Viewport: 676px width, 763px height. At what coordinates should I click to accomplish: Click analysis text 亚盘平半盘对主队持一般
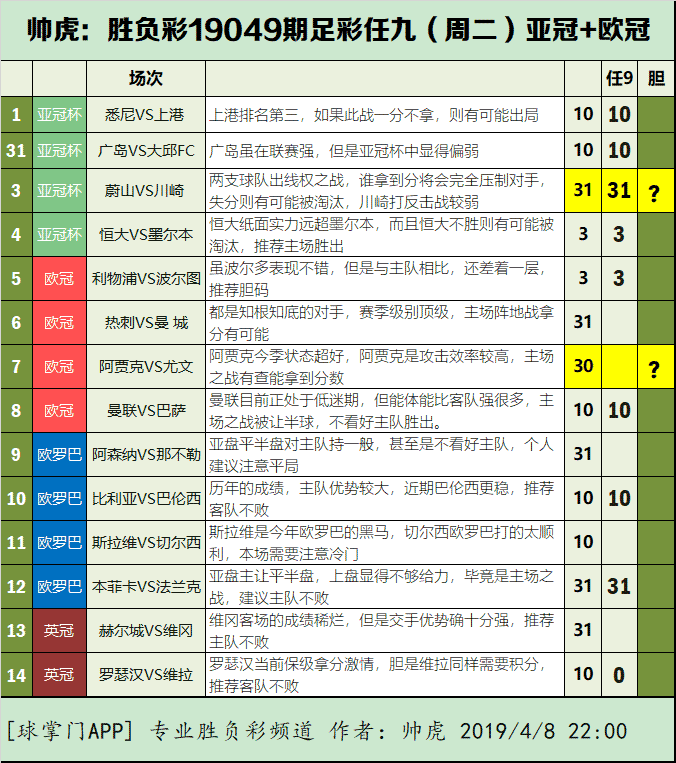[292, 444]
